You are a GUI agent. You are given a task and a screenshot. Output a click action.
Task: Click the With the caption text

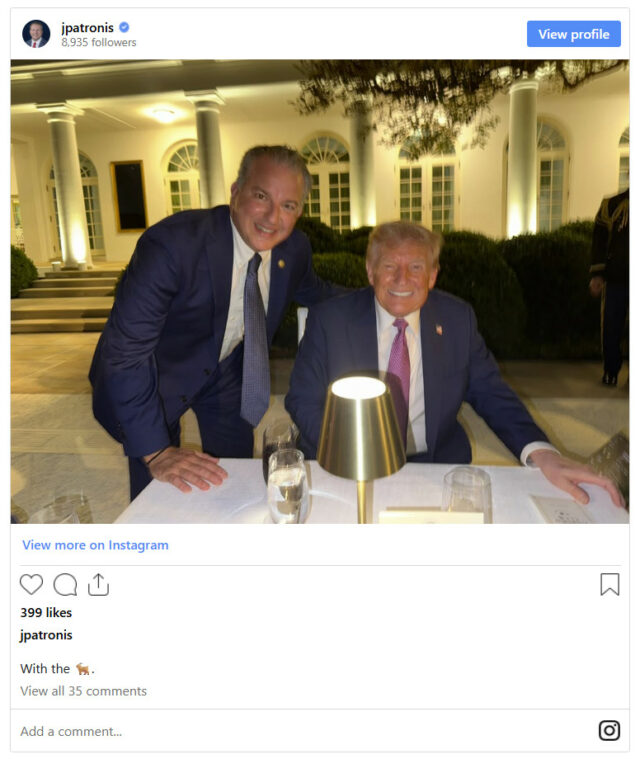point(45,668)
